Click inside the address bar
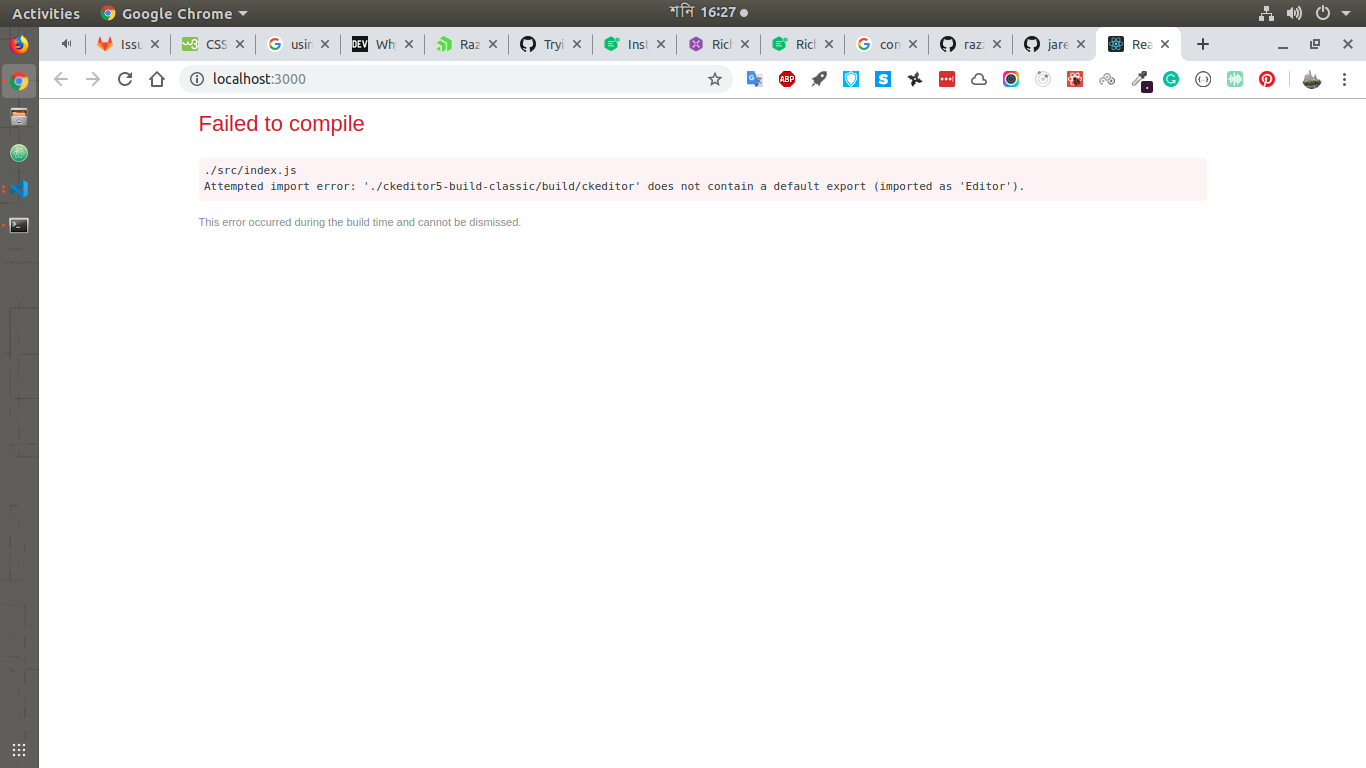This screenshot has width=1366, height=768. [400, 79]
